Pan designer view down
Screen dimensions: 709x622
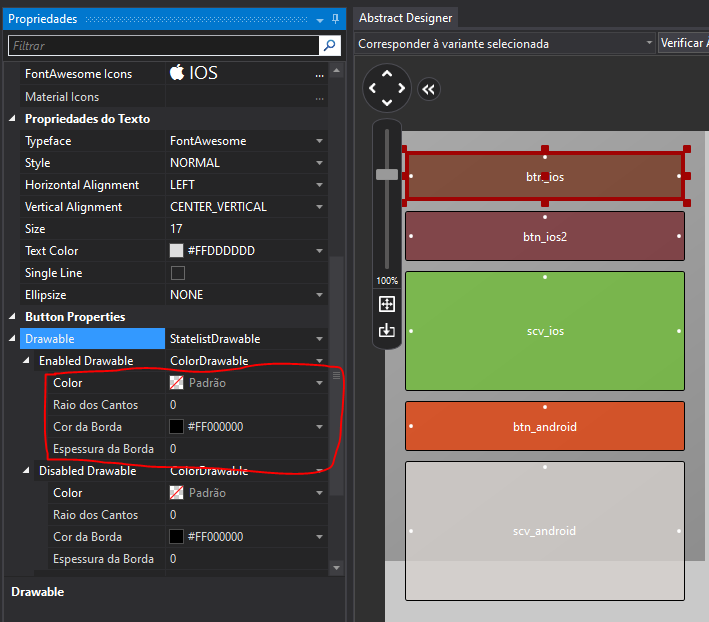tap(387, 103)
